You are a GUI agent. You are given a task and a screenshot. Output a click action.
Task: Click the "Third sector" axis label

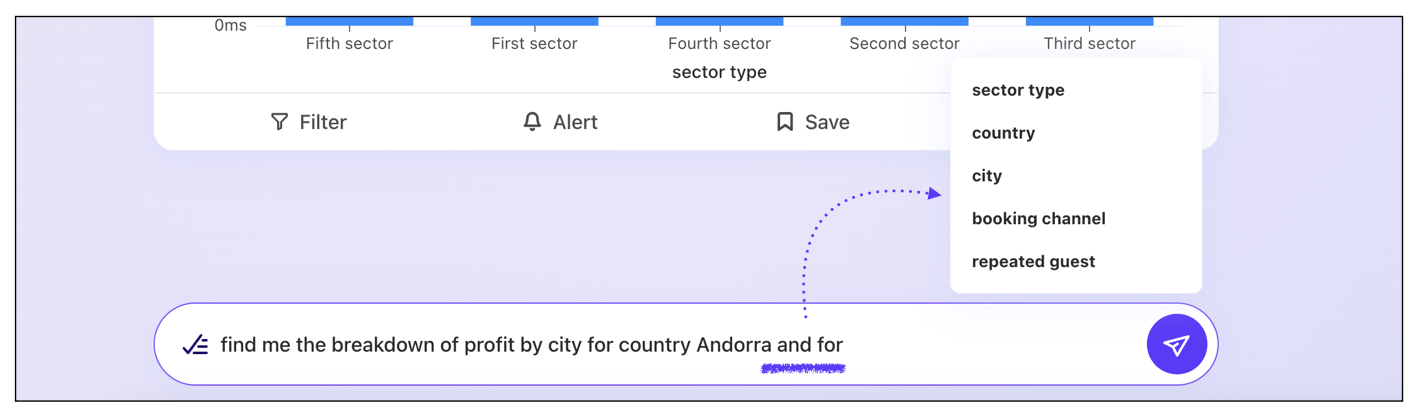[1089, 44]
